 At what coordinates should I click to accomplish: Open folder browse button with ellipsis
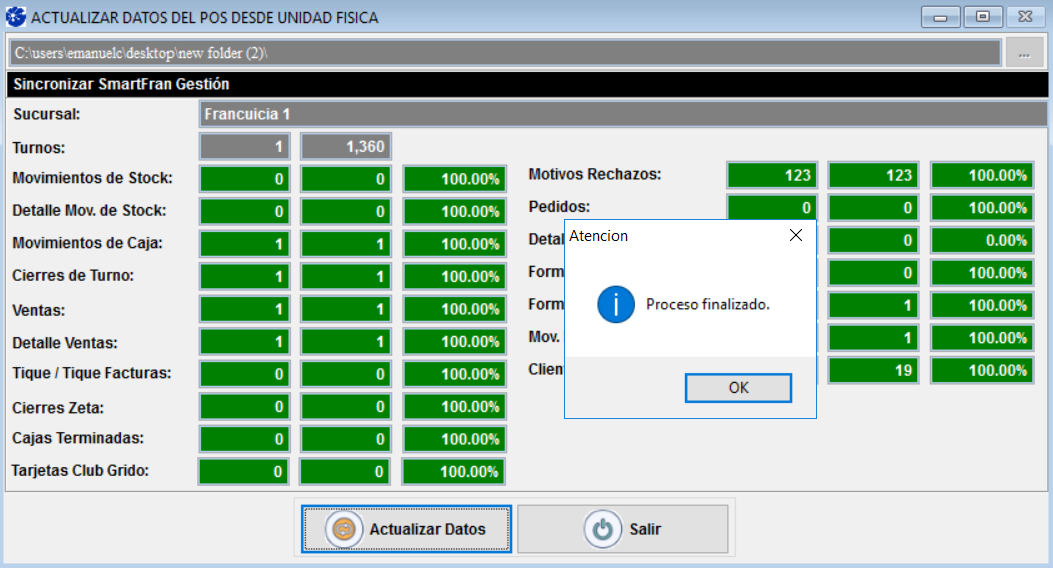[x=1023, y=53]
